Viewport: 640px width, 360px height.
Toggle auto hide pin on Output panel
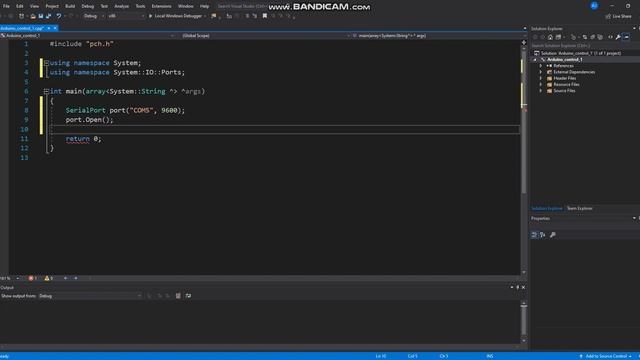pyautogui.click(x=518, y=287)
